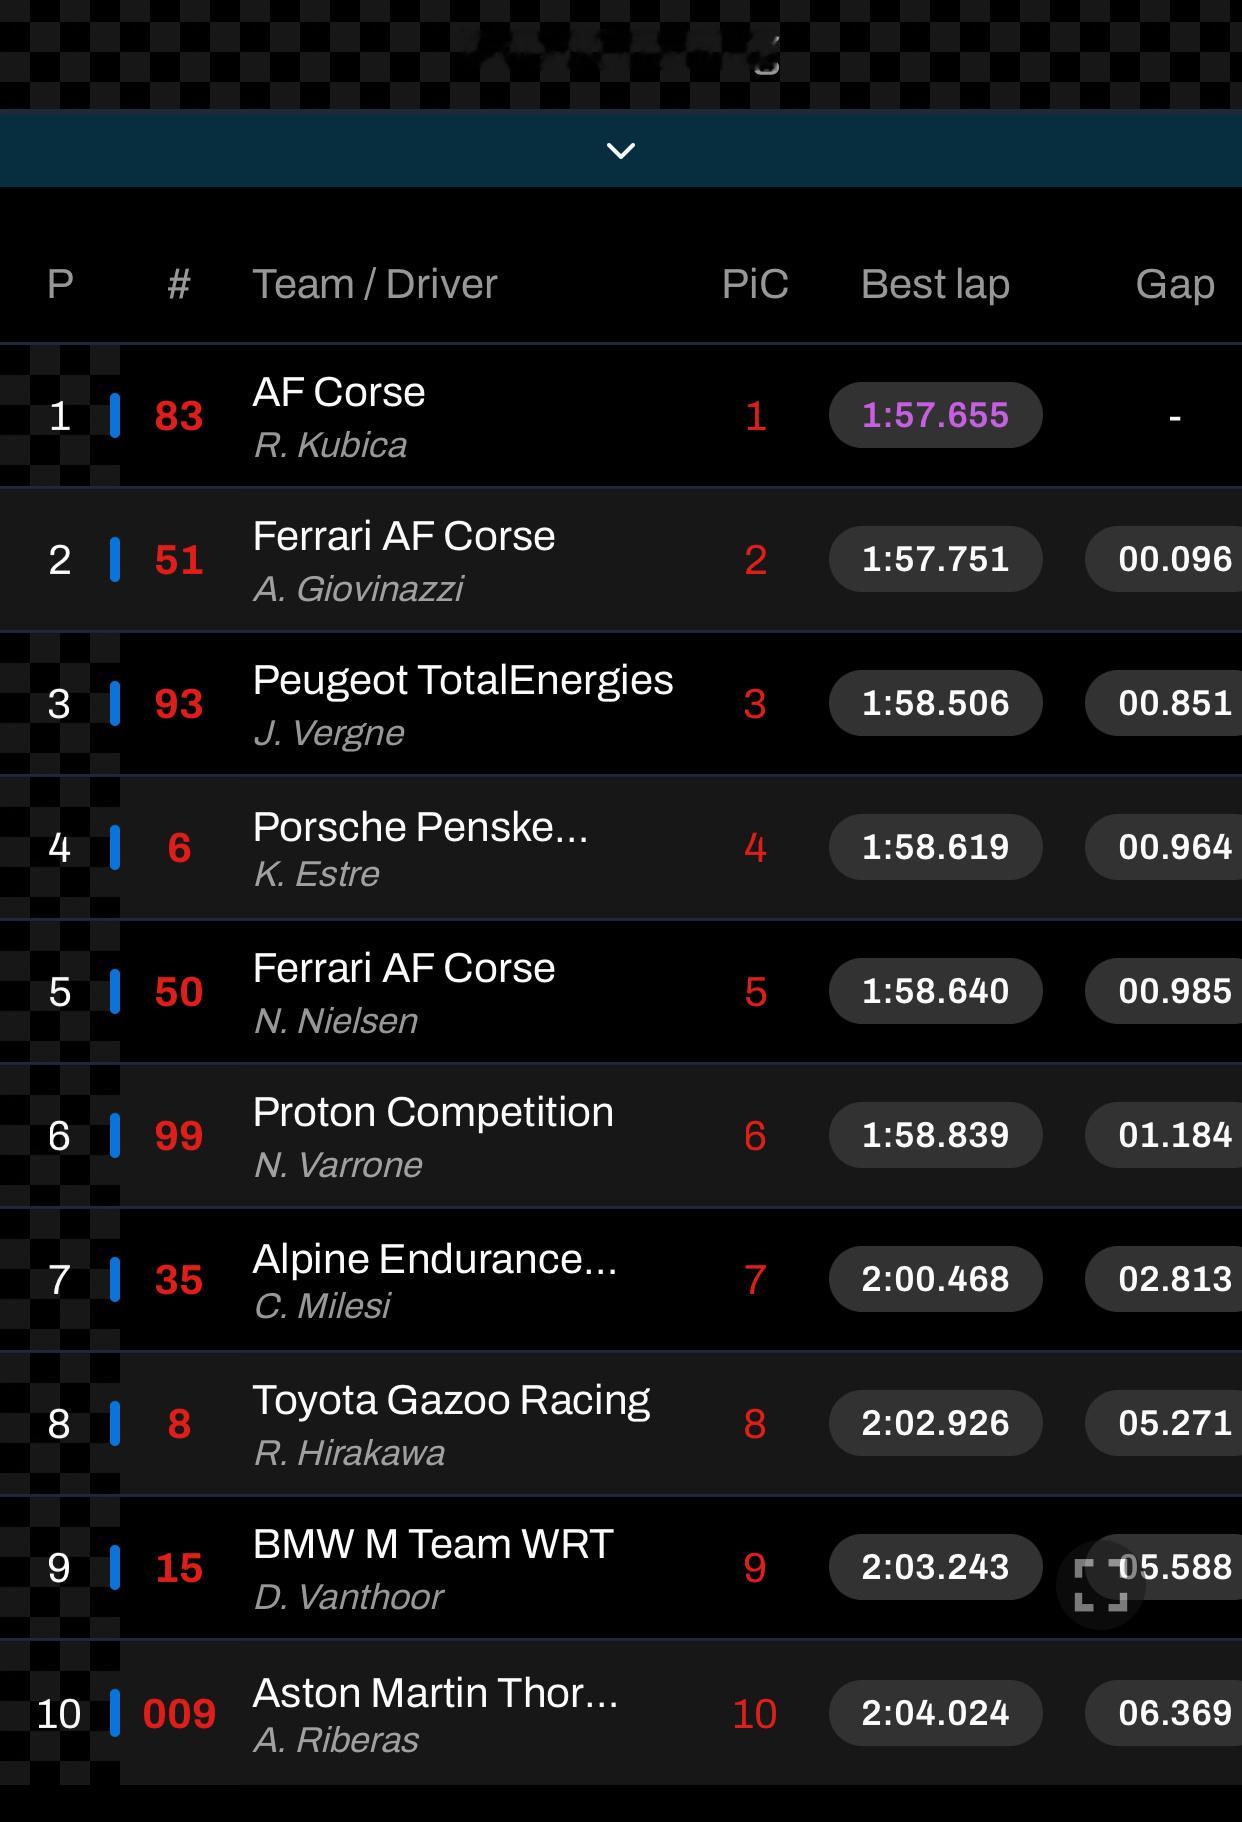The width and height of the screenshot is (1242, 1822).
Task: Sort by the Gap column header
Action: tap(1175, 284)
